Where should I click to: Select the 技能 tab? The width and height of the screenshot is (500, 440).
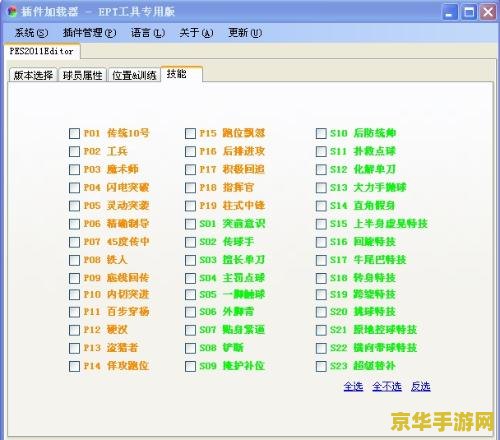[181, 74]
